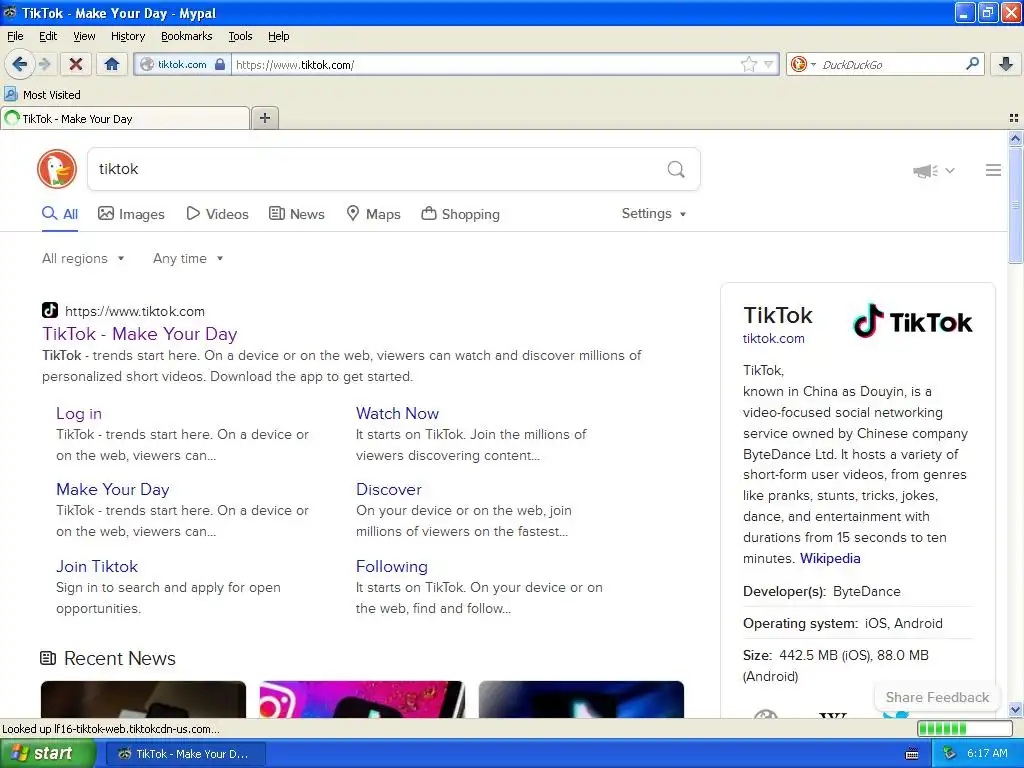This screenshot has width=1024, height=768.
Task: Submit search with DuckDuckGo magnifier icon
Action: click(676, 169)
